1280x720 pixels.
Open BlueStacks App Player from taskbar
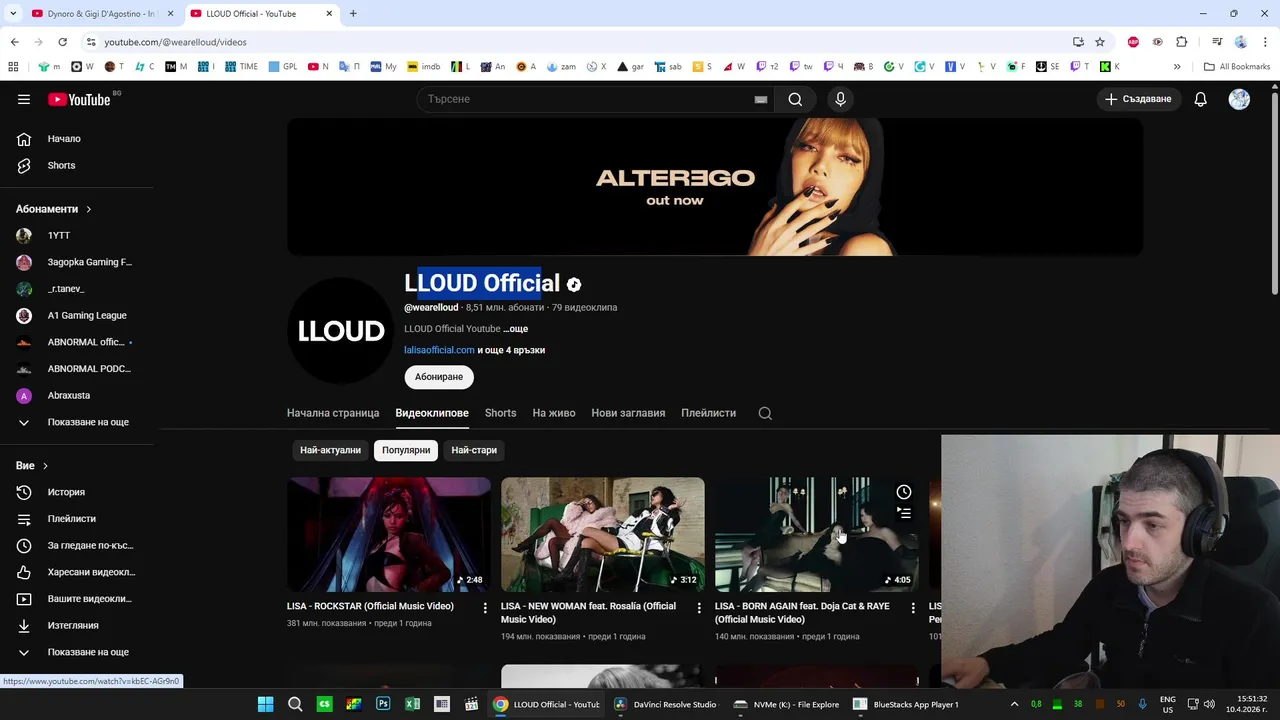coord(907,704)
